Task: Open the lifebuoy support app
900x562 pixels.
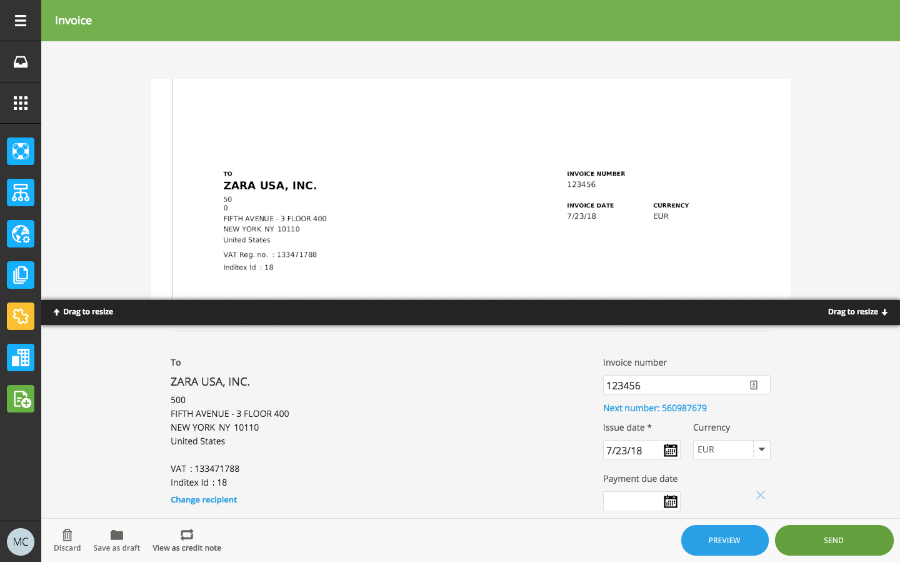Action: pos(21,151)
